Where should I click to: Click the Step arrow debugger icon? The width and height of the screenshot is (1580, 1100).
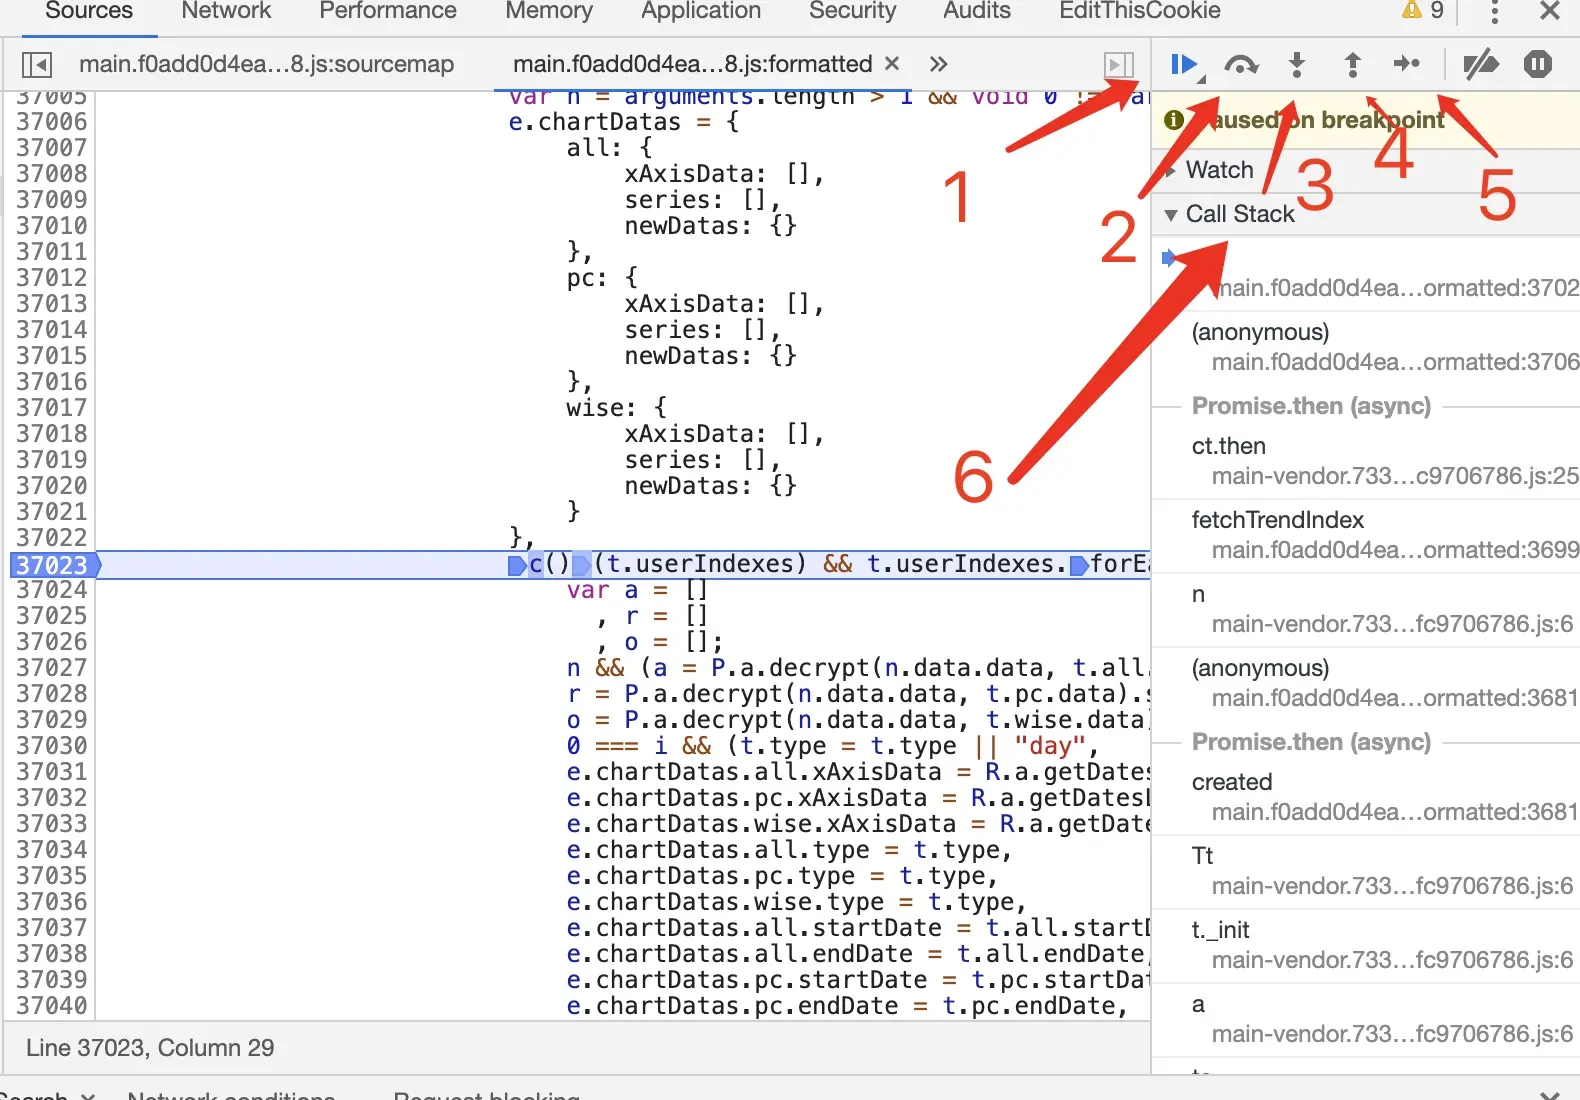click(x=1407, y=64)
